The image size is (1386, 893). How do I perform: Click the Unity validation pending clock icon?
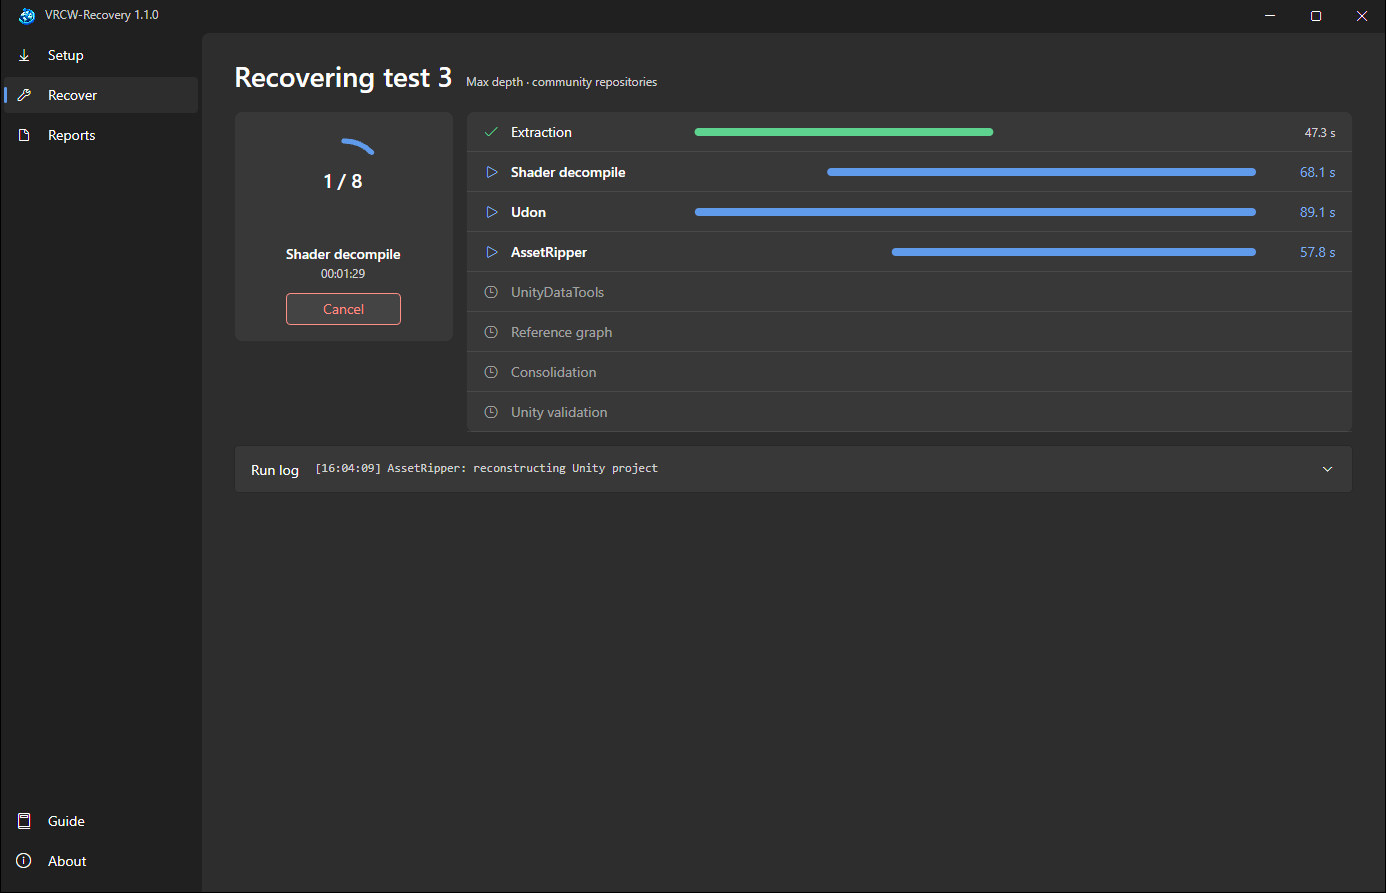(x=491, y=412)
